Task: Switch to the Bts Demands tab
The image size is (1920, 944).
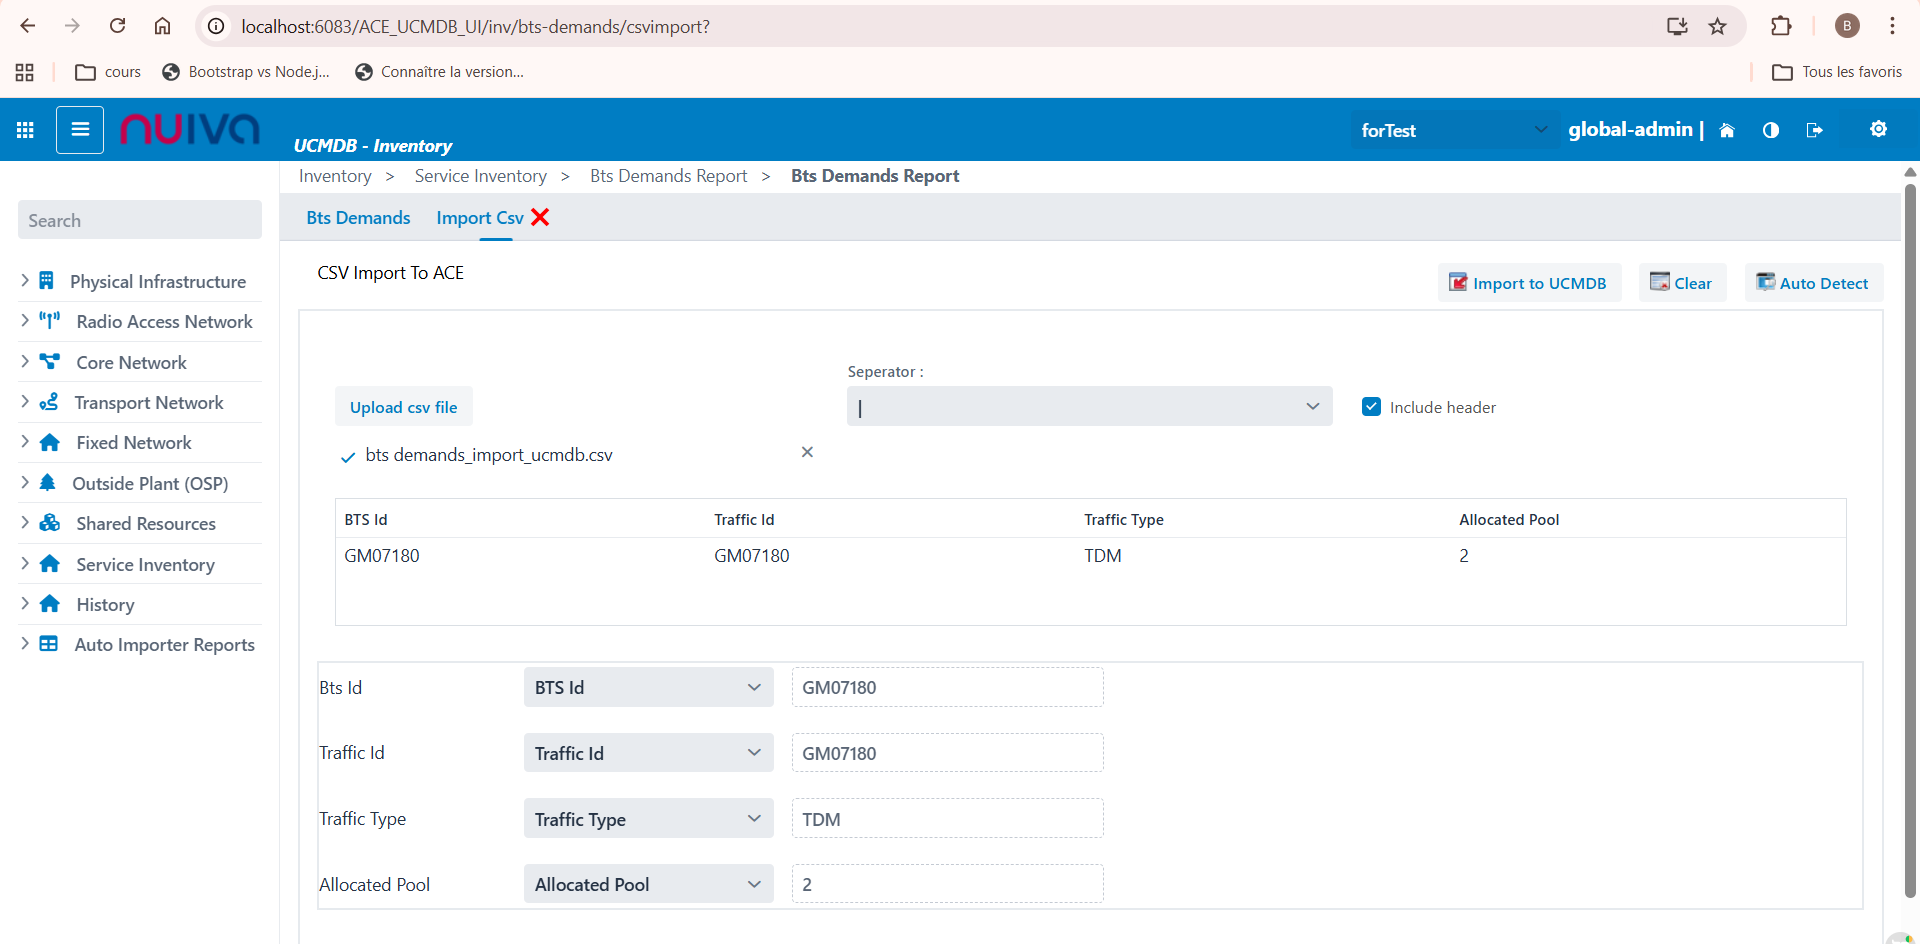Action: click(358, 218)
